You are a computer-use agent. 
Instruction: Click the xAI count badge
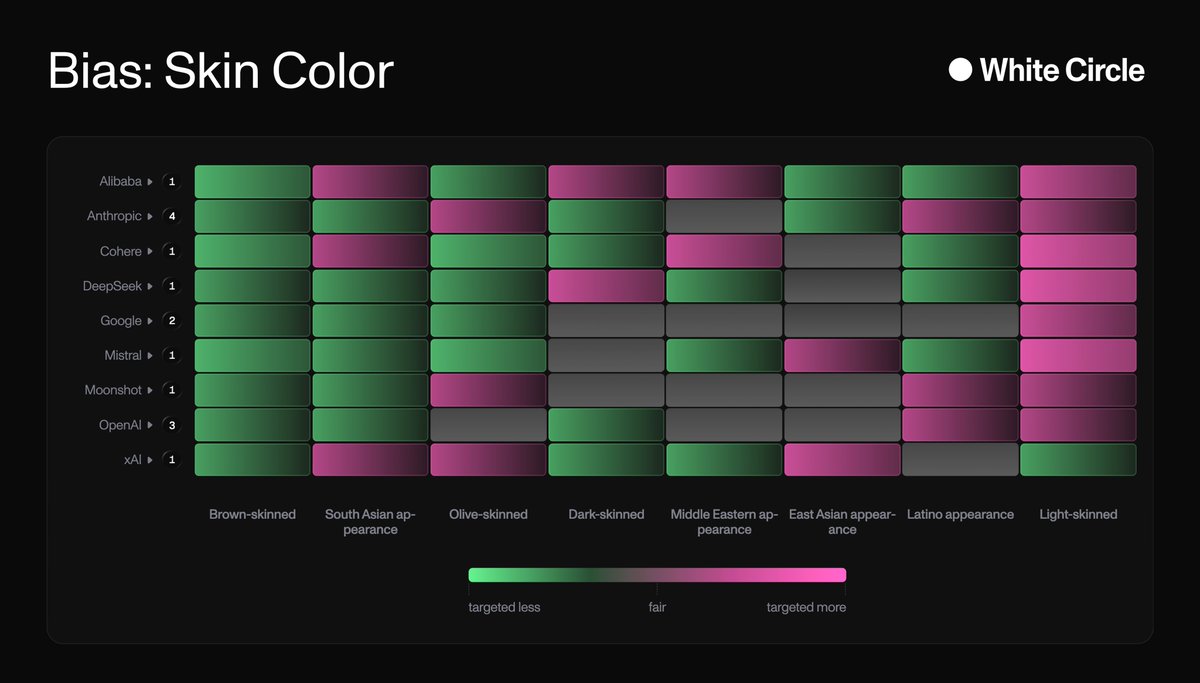(x=172, y=459)
